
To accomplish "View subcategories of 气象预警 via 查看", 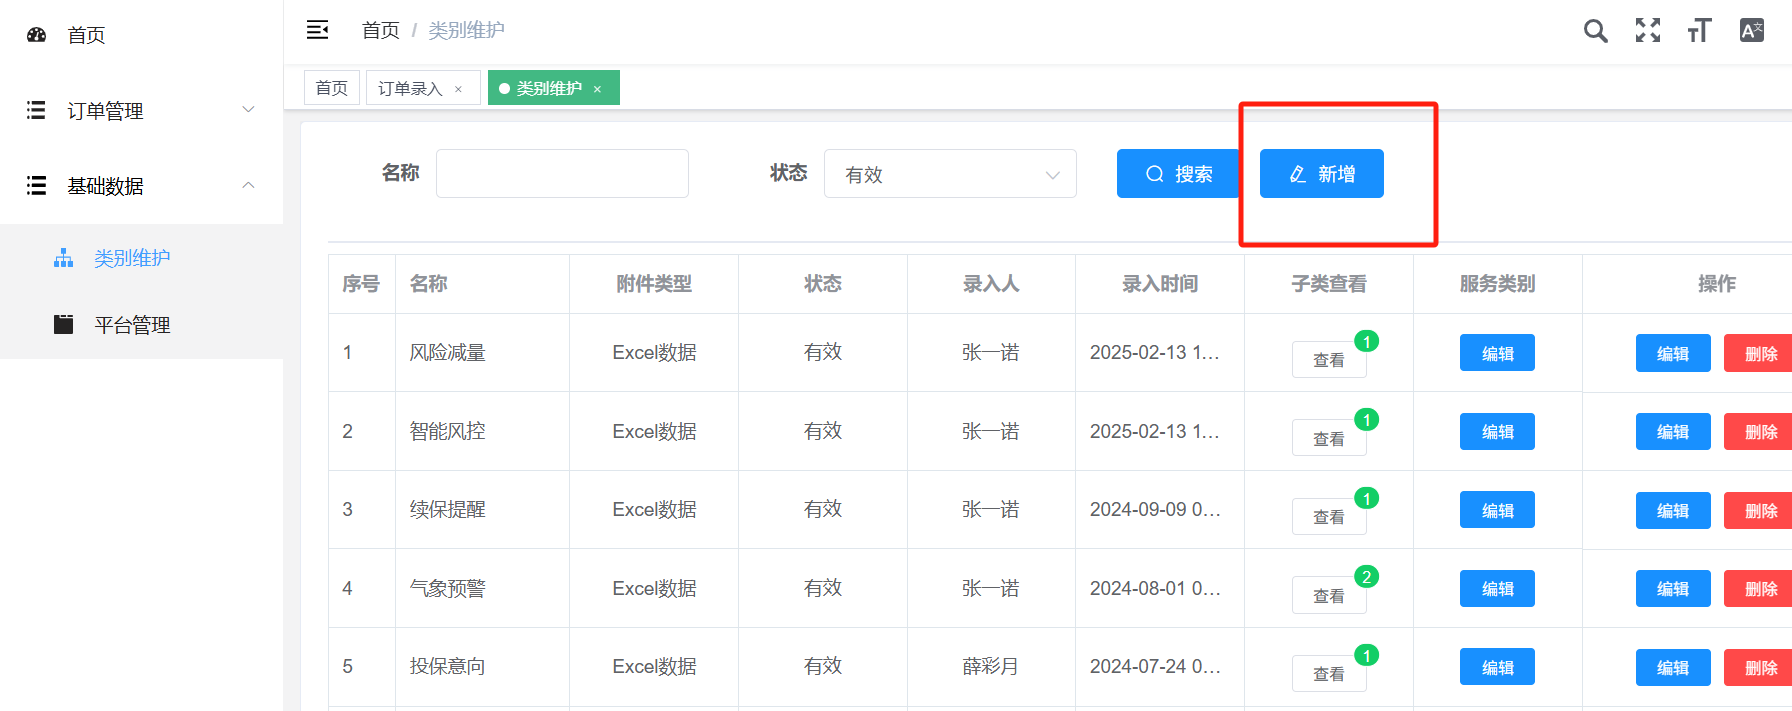I will [x=1329, y=595].
